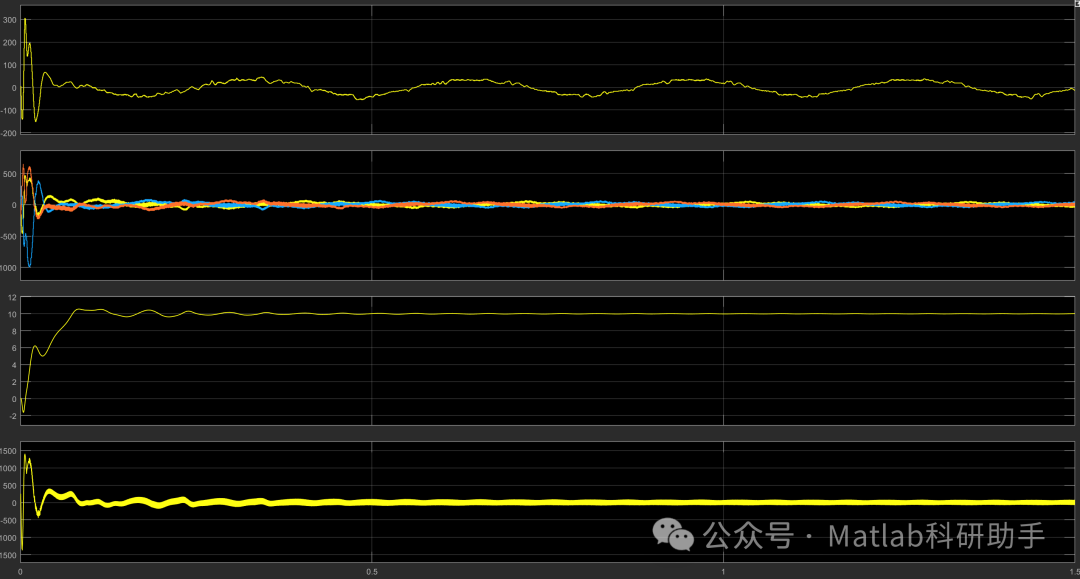Click the 6 tick label on the third plot
1080x579 pixels.
[x=14, y=348]
